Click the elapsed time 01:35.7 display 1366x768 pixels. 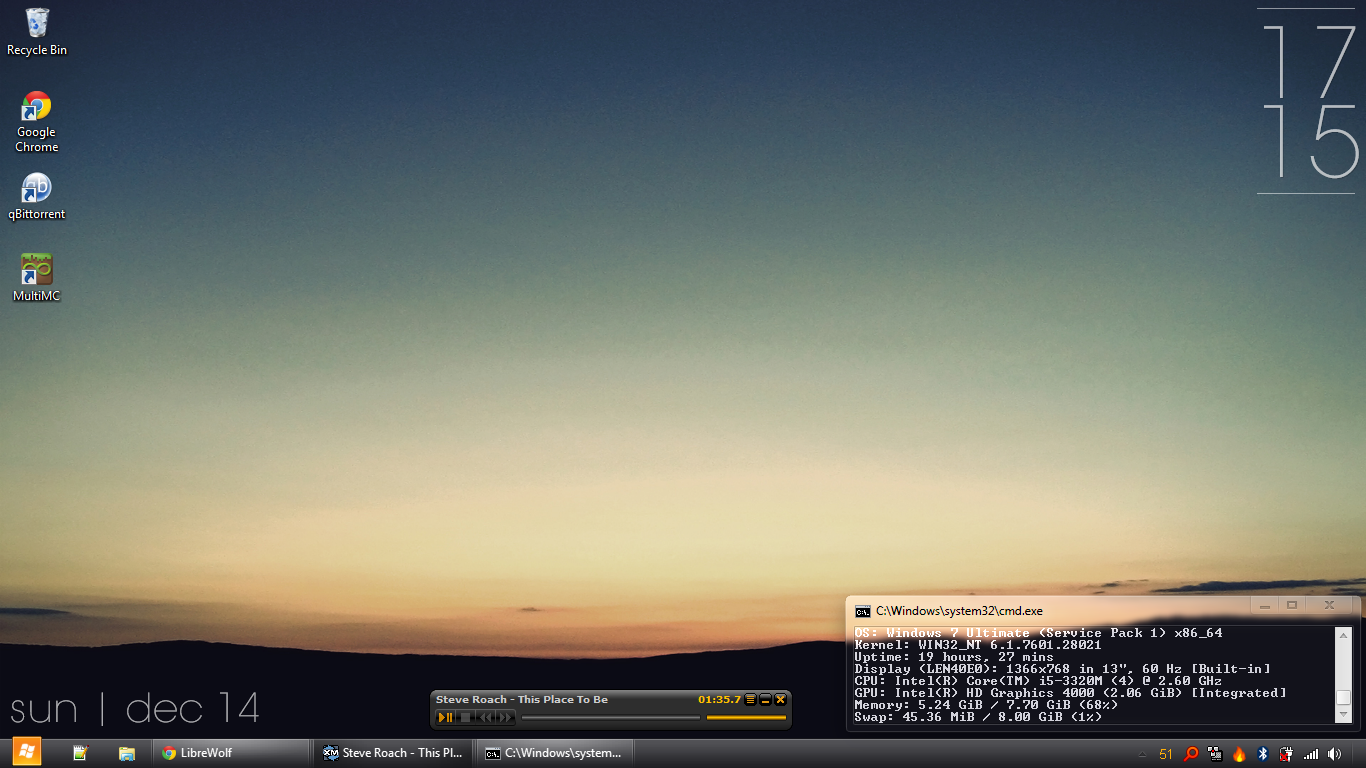[719, 700]
